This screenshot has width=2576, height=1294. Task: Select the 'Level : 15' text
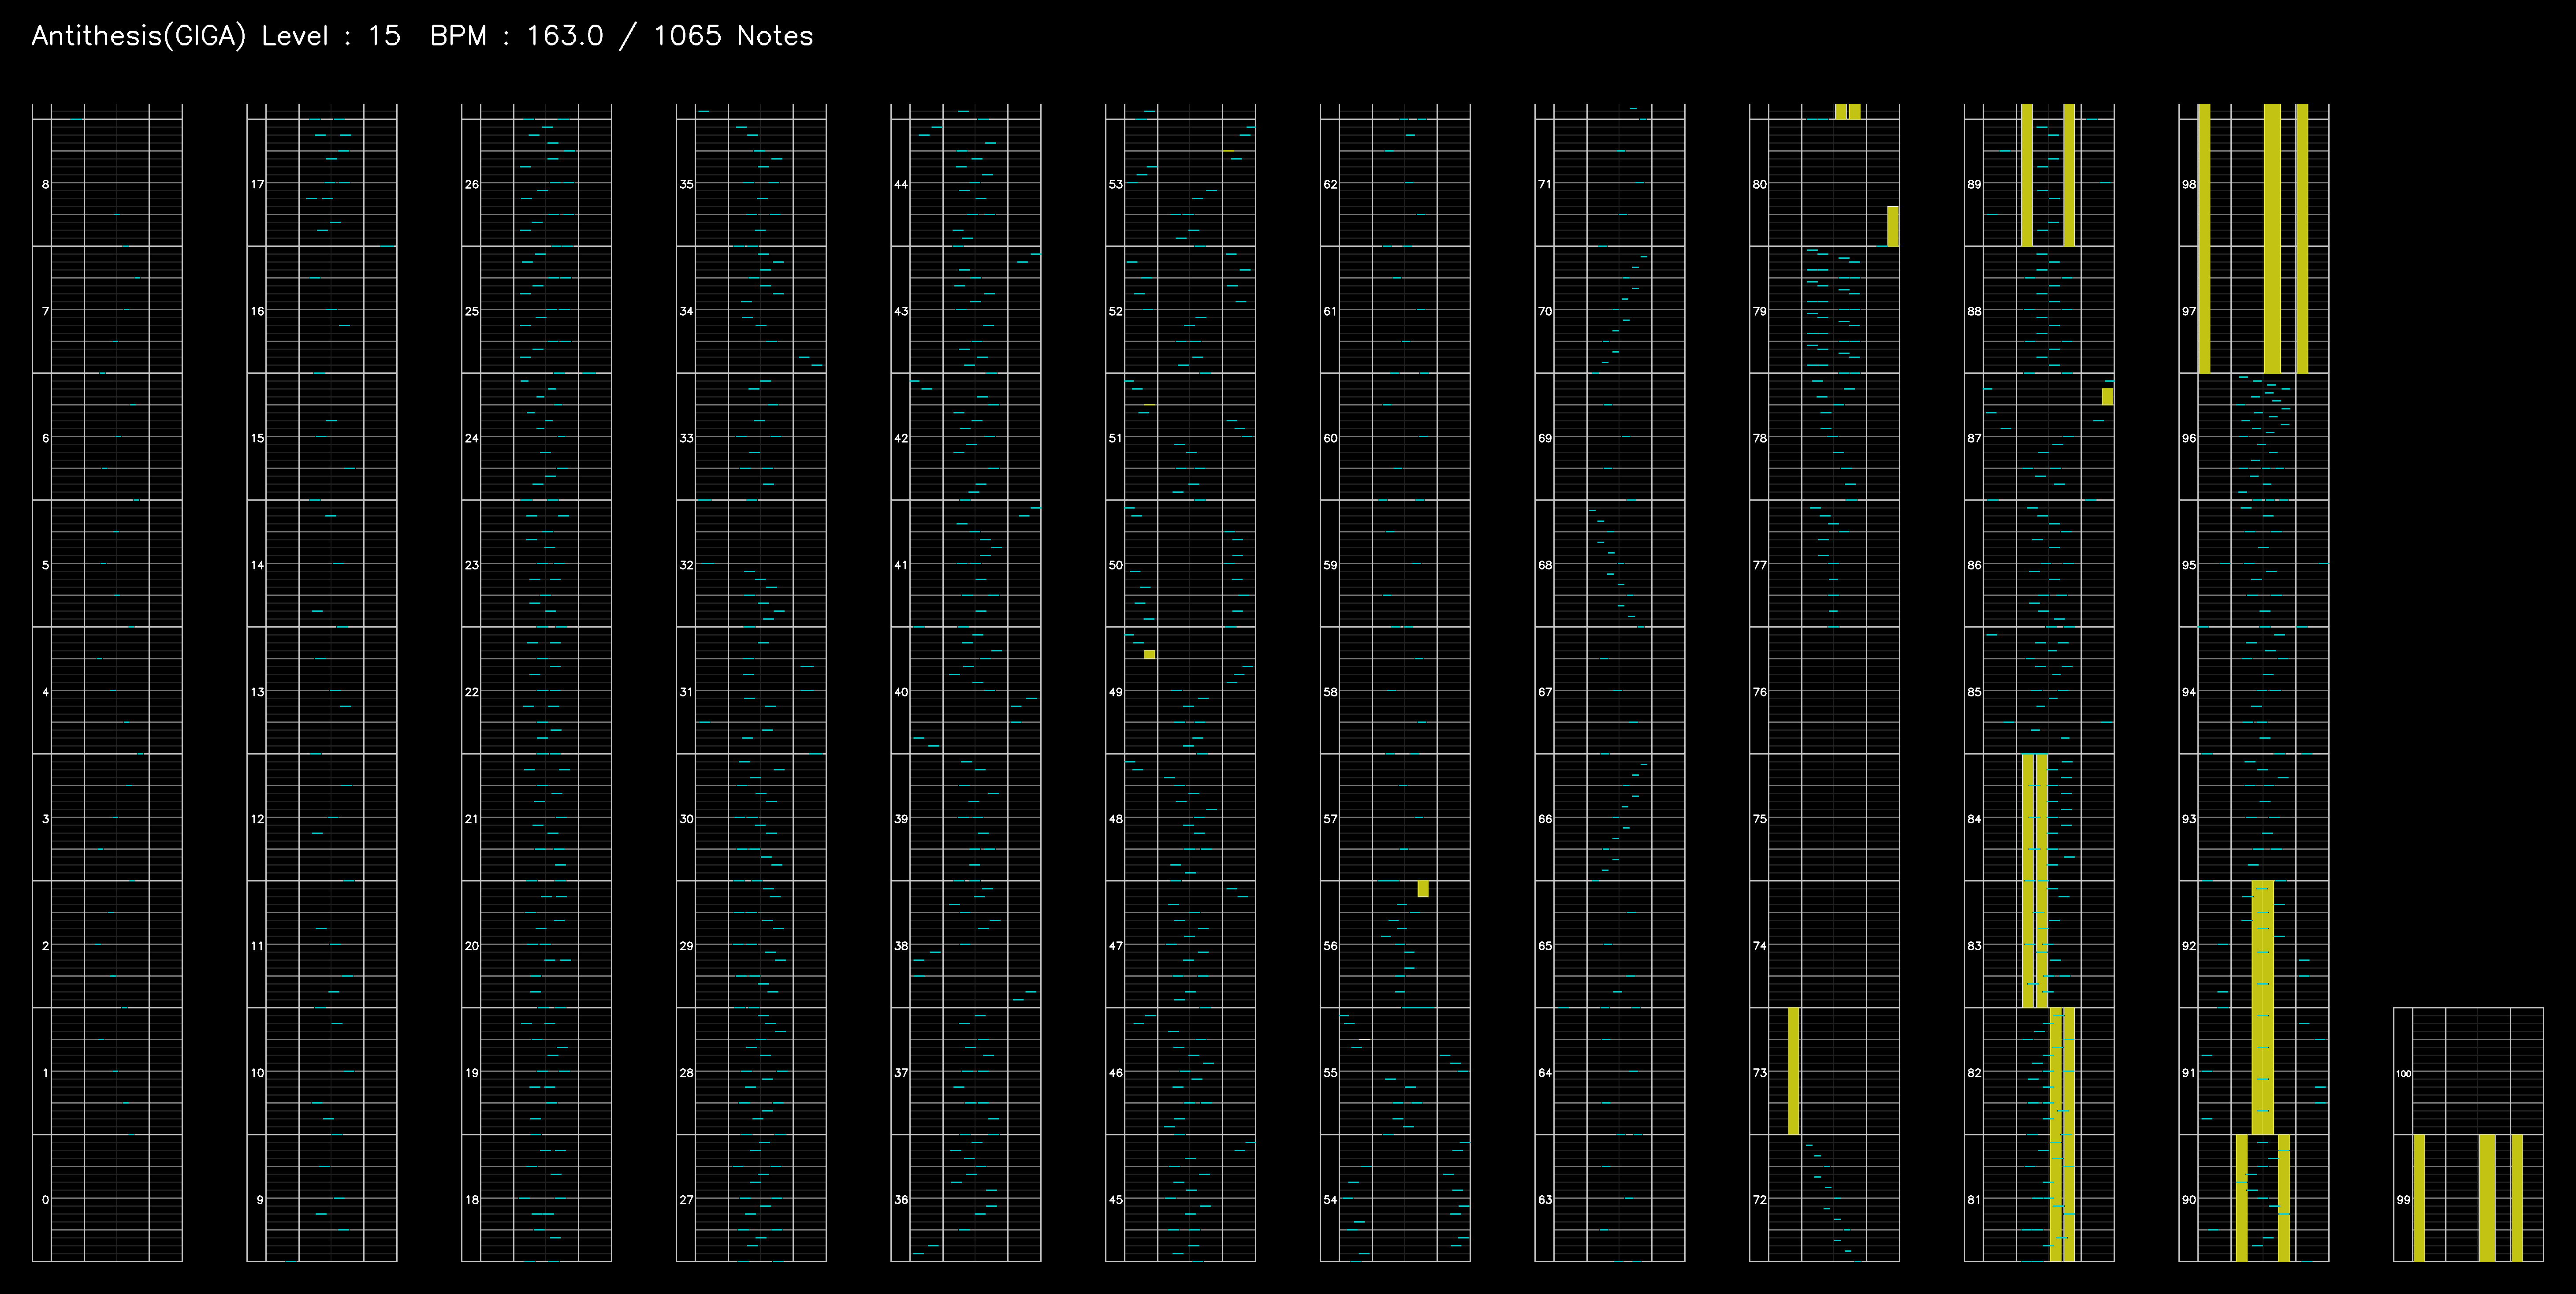pos(331,36)
